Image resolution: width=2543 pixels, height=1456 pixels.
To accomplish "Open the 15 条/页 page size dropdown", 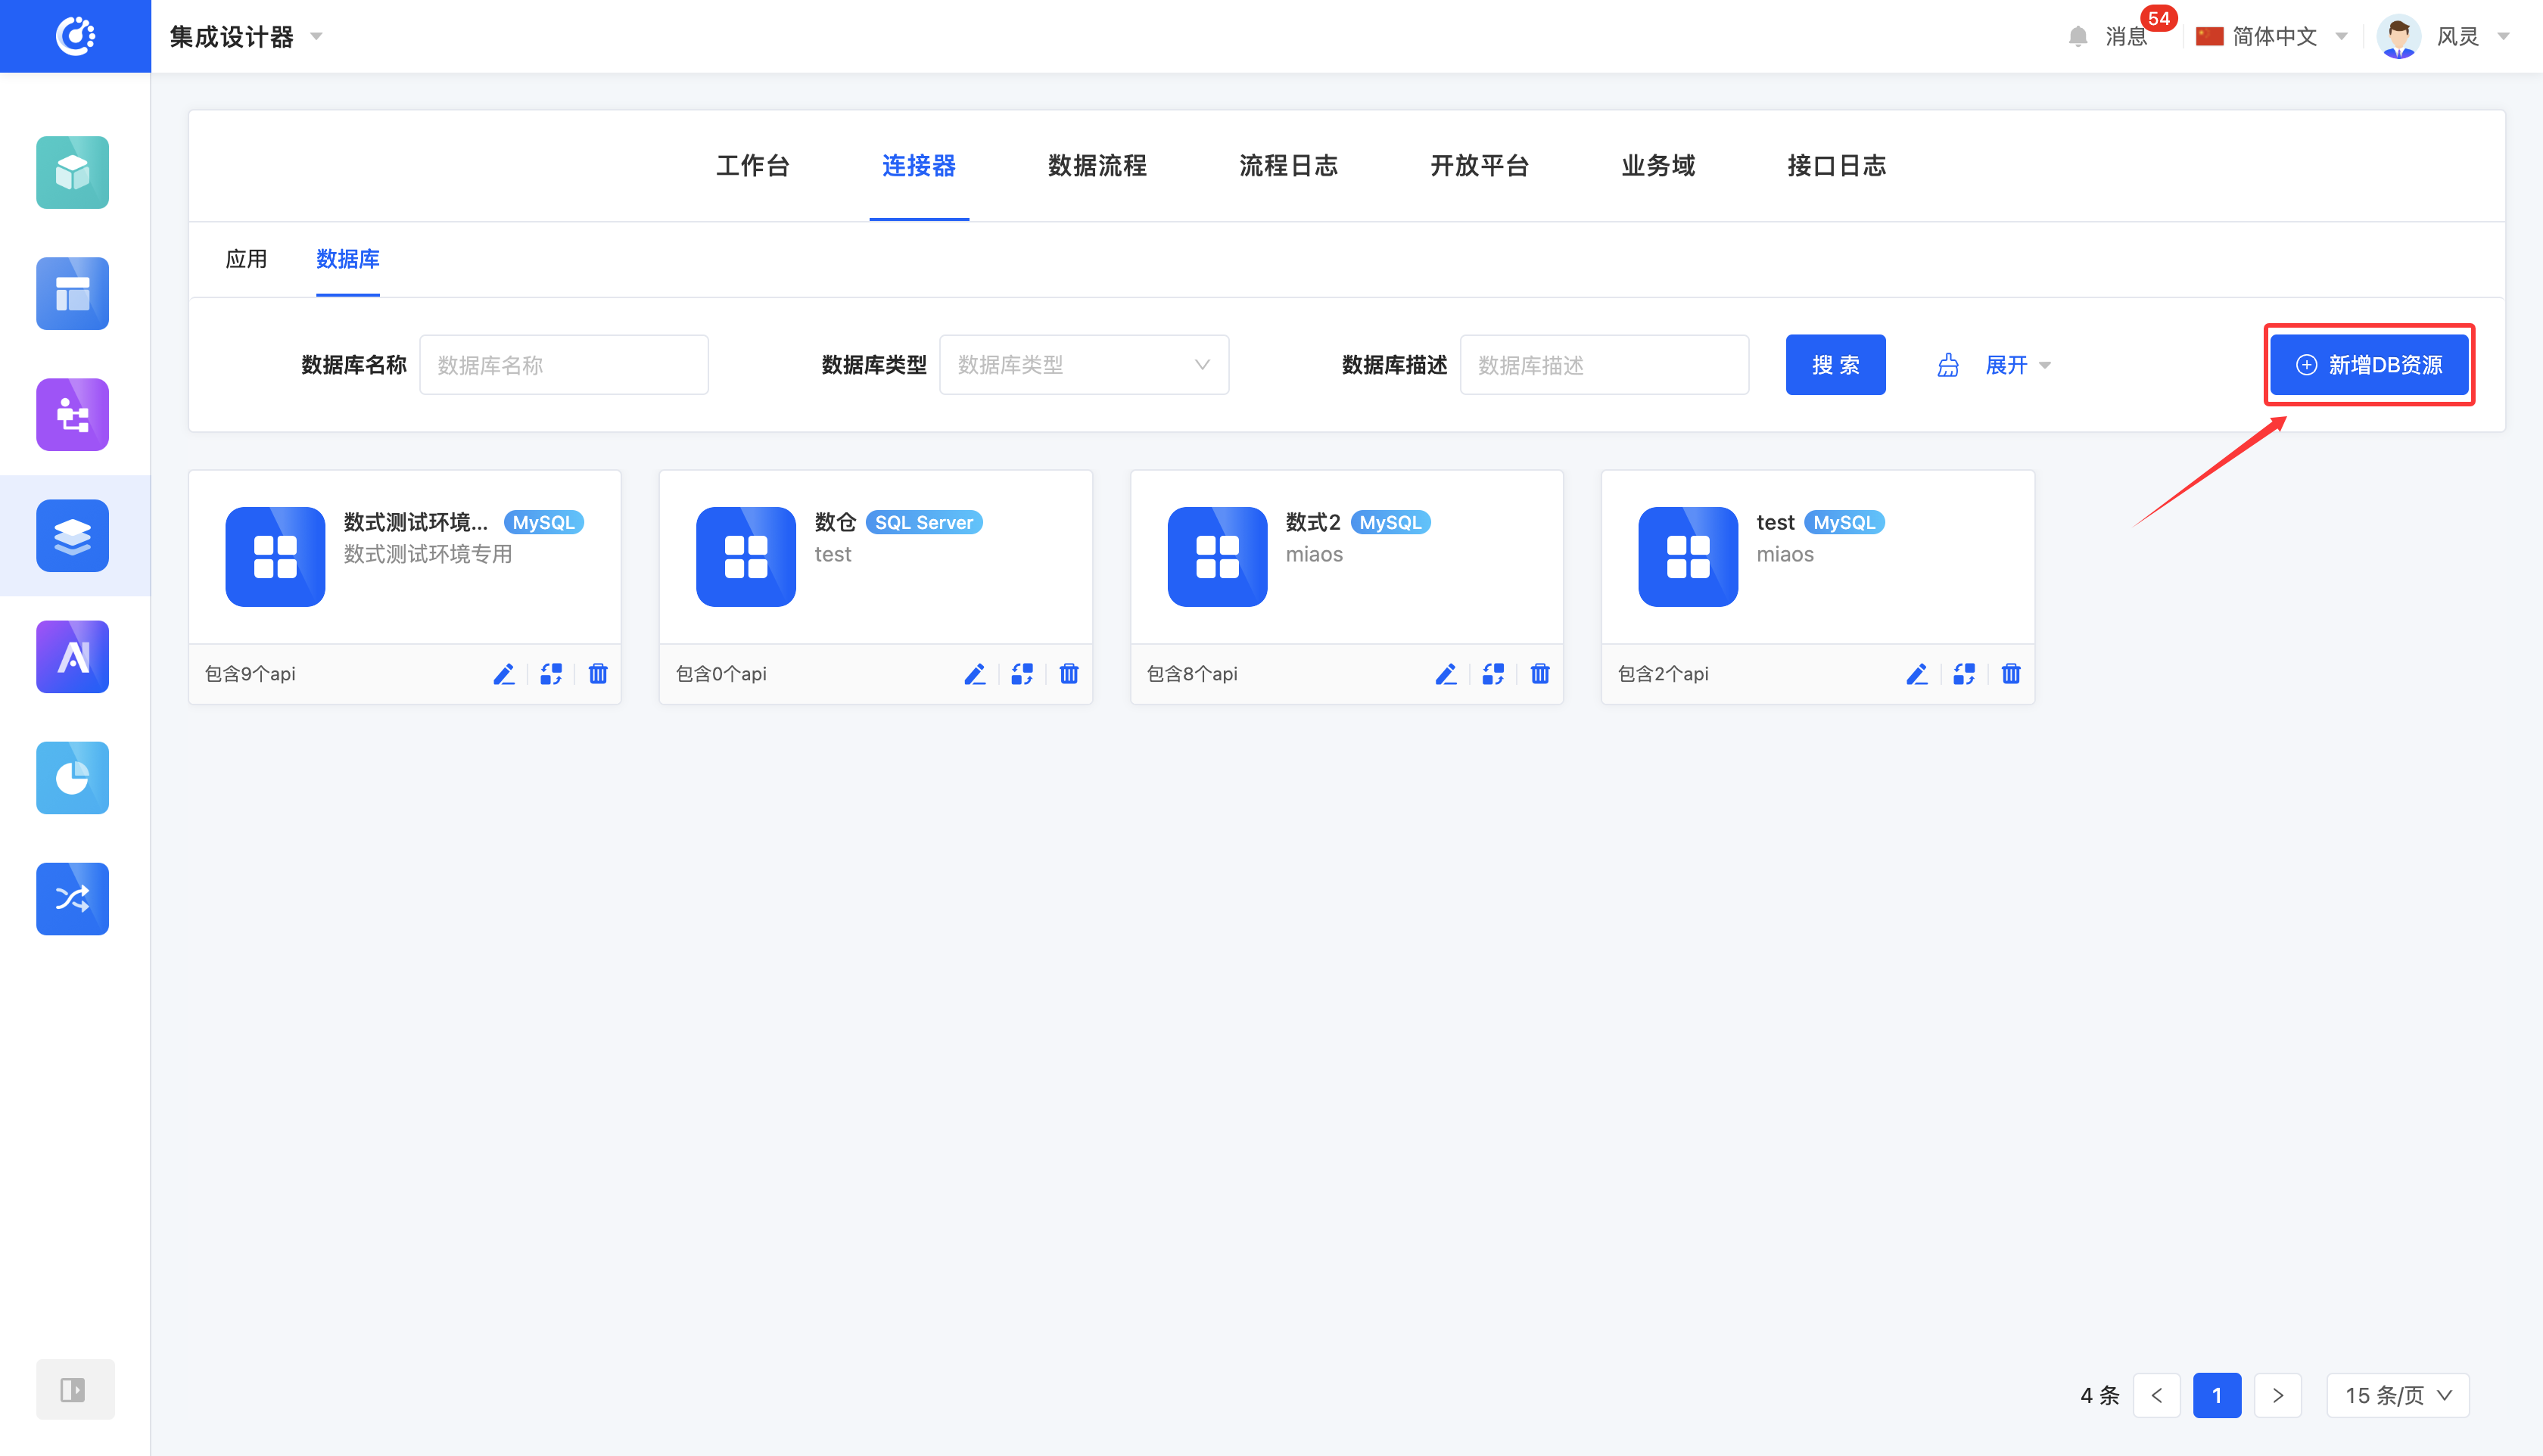I will tap(2397, 1395).
